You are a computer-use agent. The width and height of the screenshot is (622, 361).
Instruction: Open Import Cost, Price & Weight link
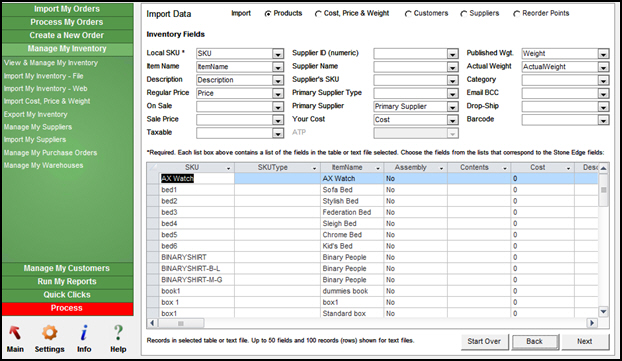(47, 102)
